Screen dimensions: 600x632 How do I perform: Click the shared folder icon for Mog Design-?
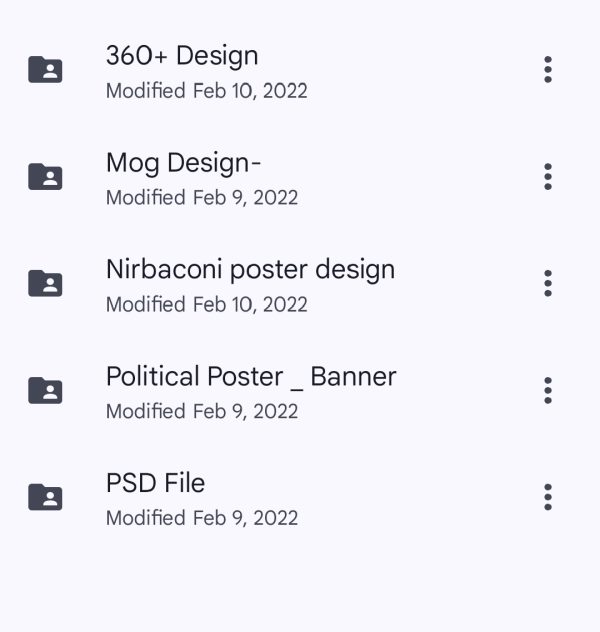45,176
